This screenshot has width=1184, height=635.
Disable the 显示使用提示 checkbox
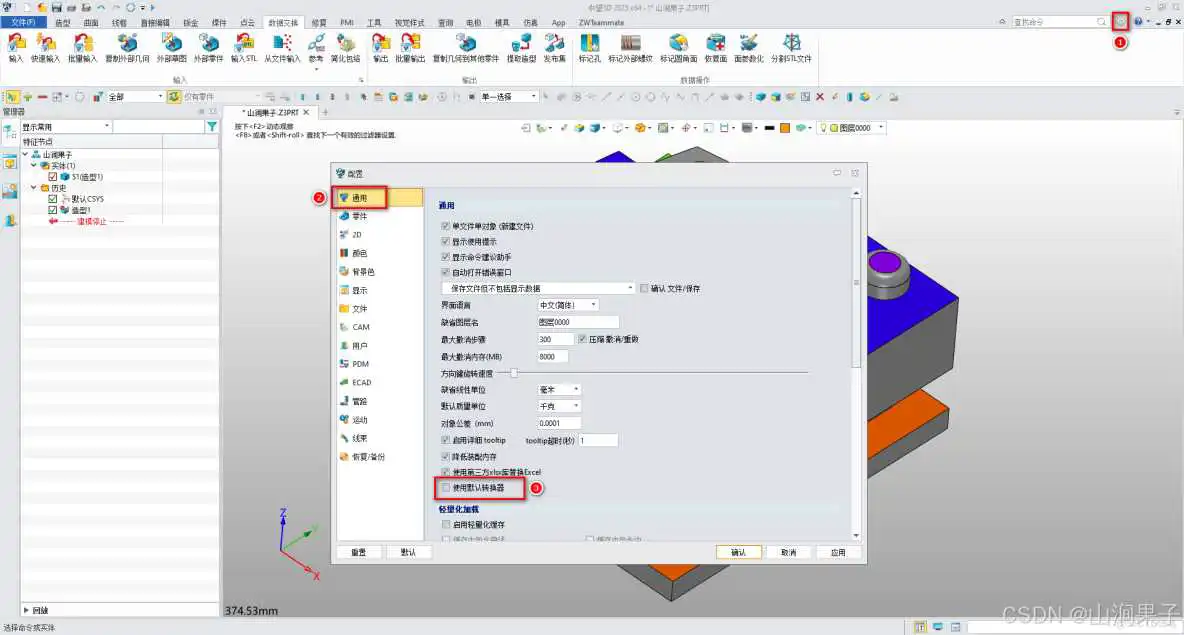point(446,240)
